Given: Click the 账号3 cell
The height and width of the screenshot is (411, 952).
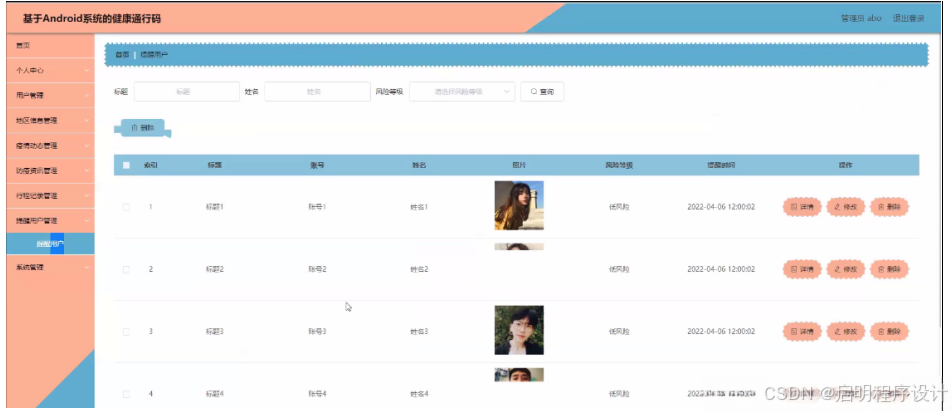Looking at the screenshot, I should [318, 331].
